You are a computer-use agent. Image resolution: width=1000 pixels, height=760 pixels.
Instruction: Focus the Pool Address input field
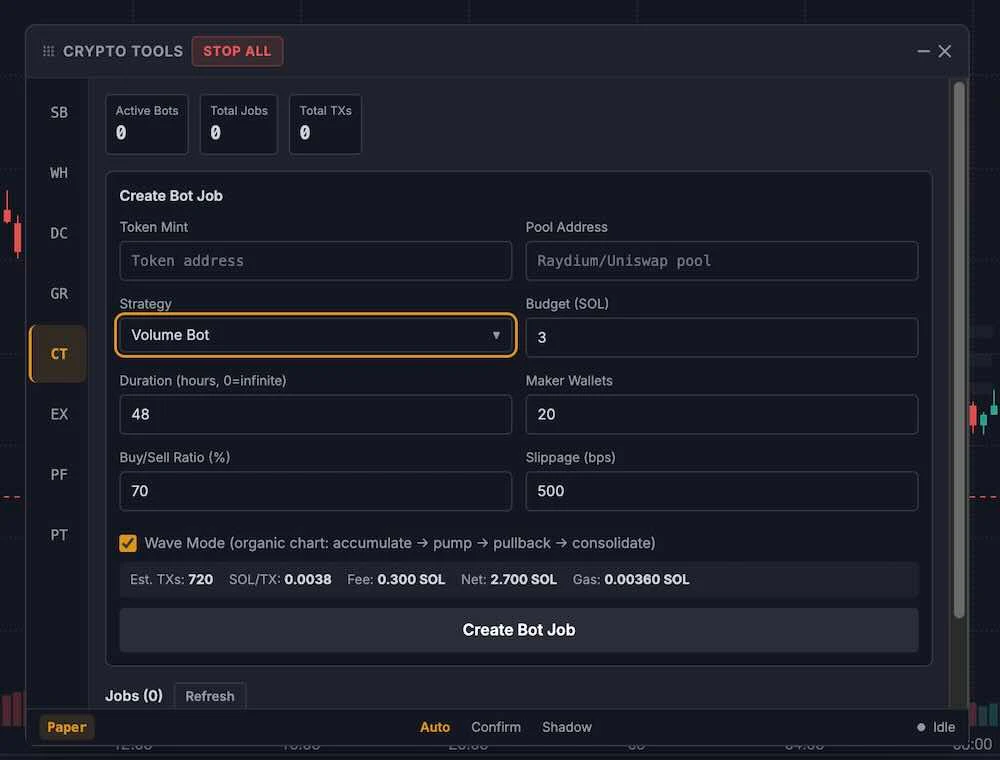click(x=722, y=261)
